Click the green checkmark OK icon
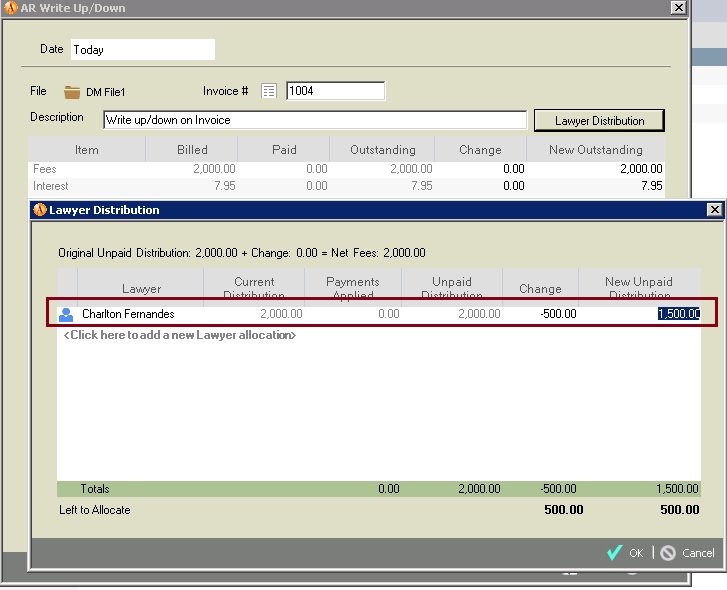Image resolution: width=727 pixels, height=590 pixels. pyautogui.click(x=614, y=552)
